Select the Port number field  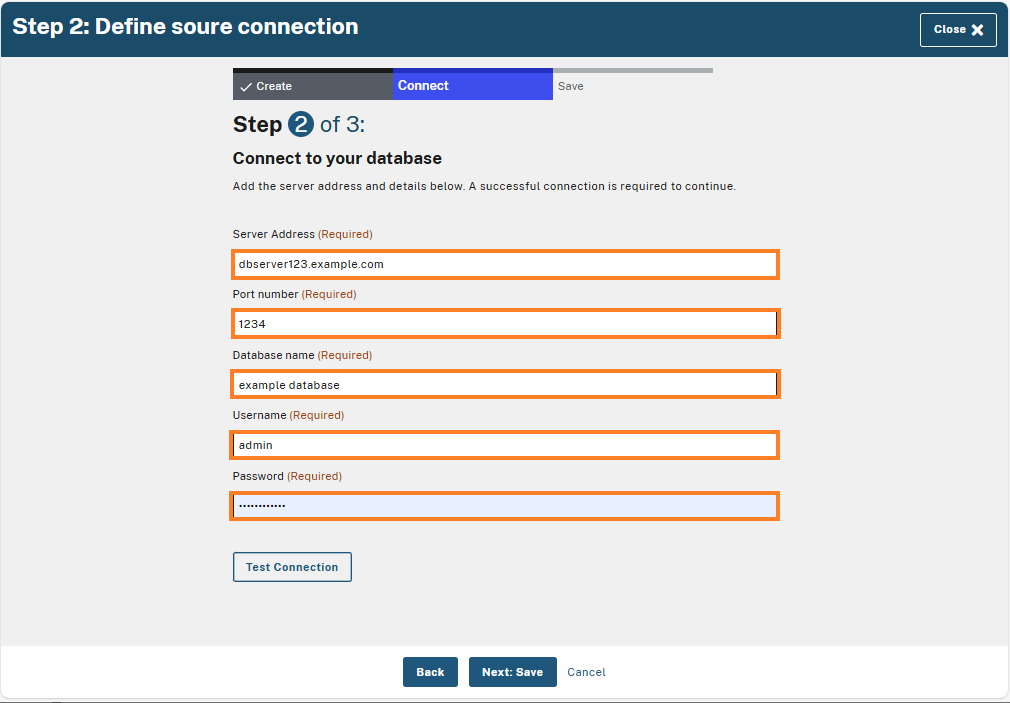(505, 323)
